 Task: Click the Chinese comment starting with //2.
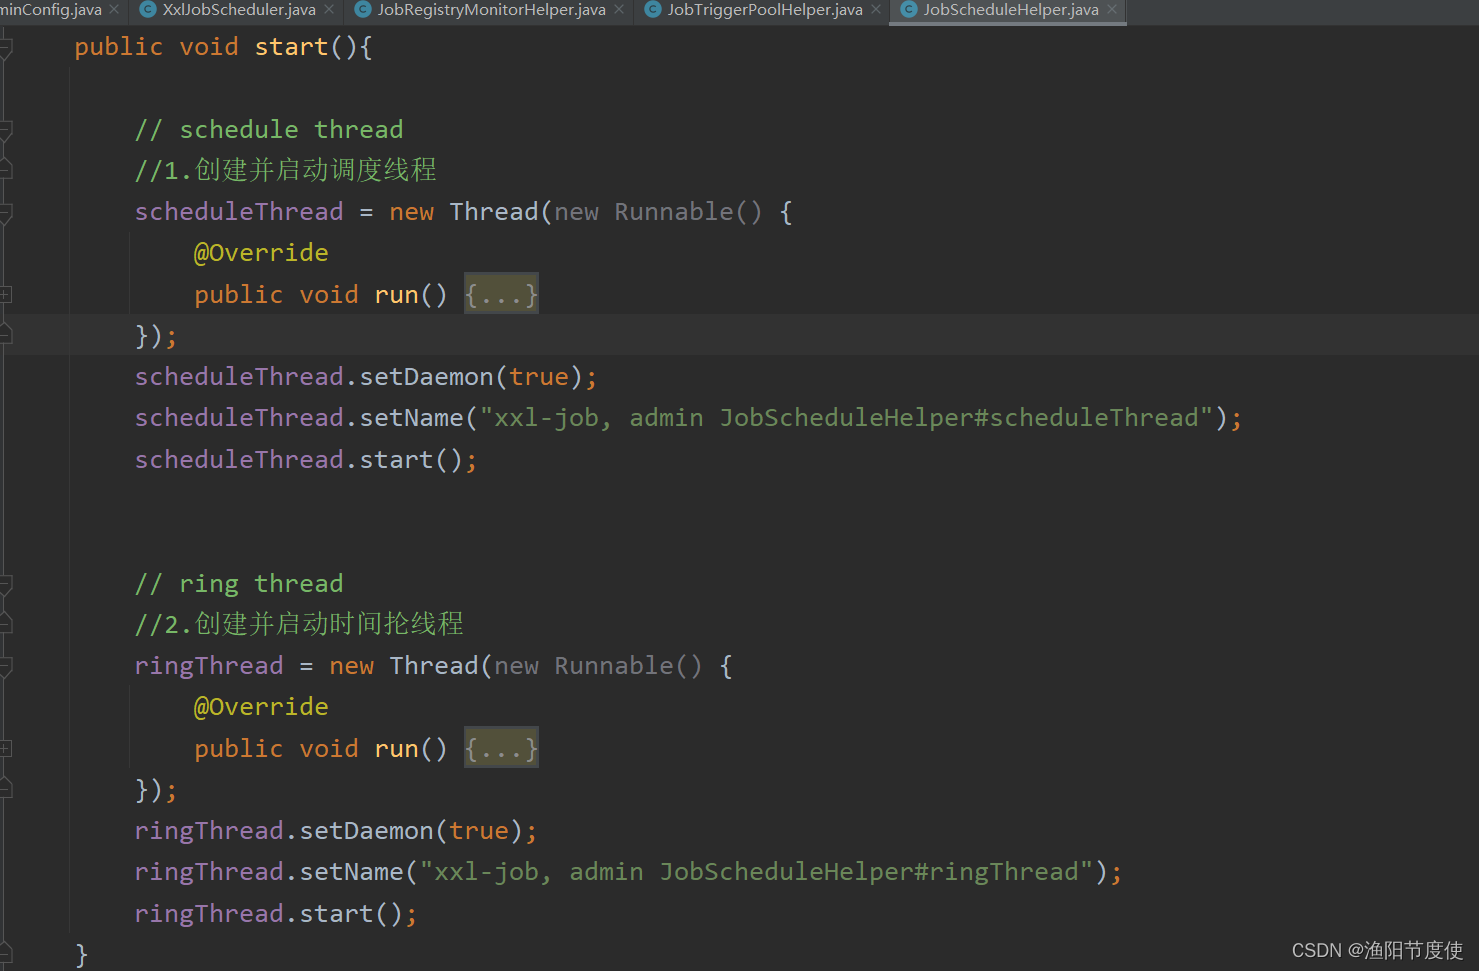pos(299,624)
